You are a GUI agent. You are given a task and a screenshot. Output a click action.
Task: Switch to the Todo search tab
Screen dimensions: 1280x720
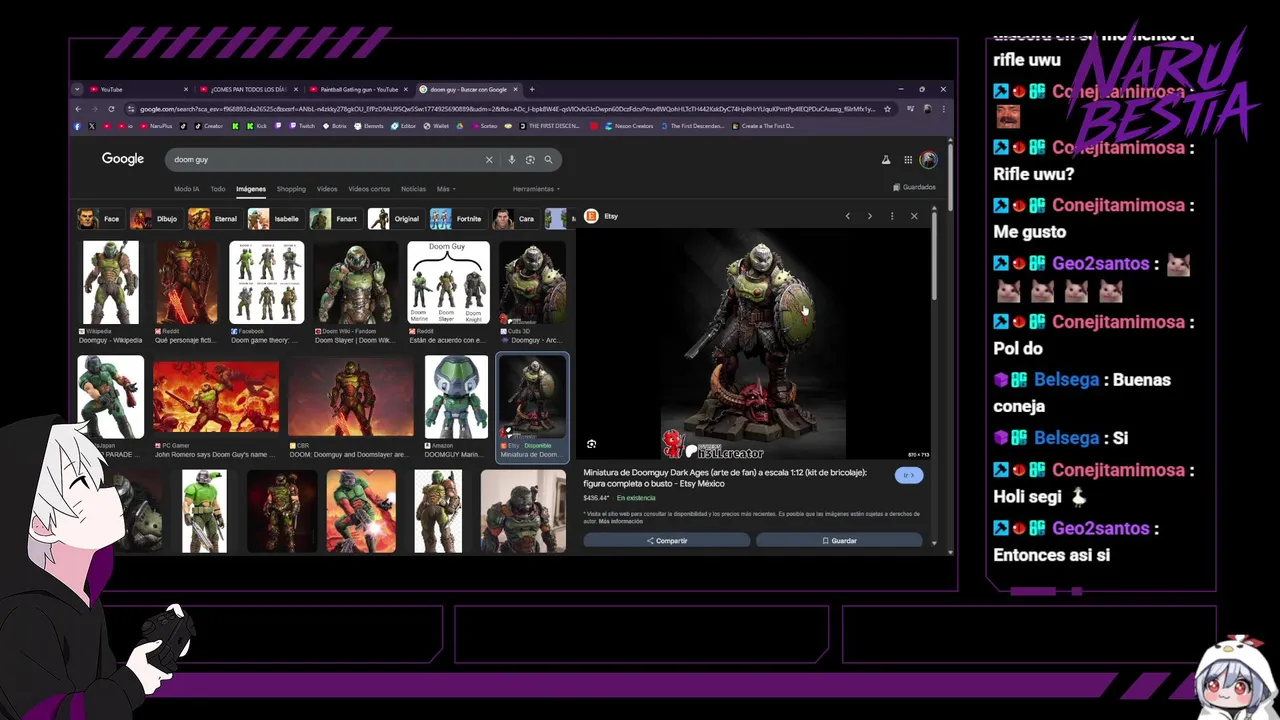tap(217, 189)
